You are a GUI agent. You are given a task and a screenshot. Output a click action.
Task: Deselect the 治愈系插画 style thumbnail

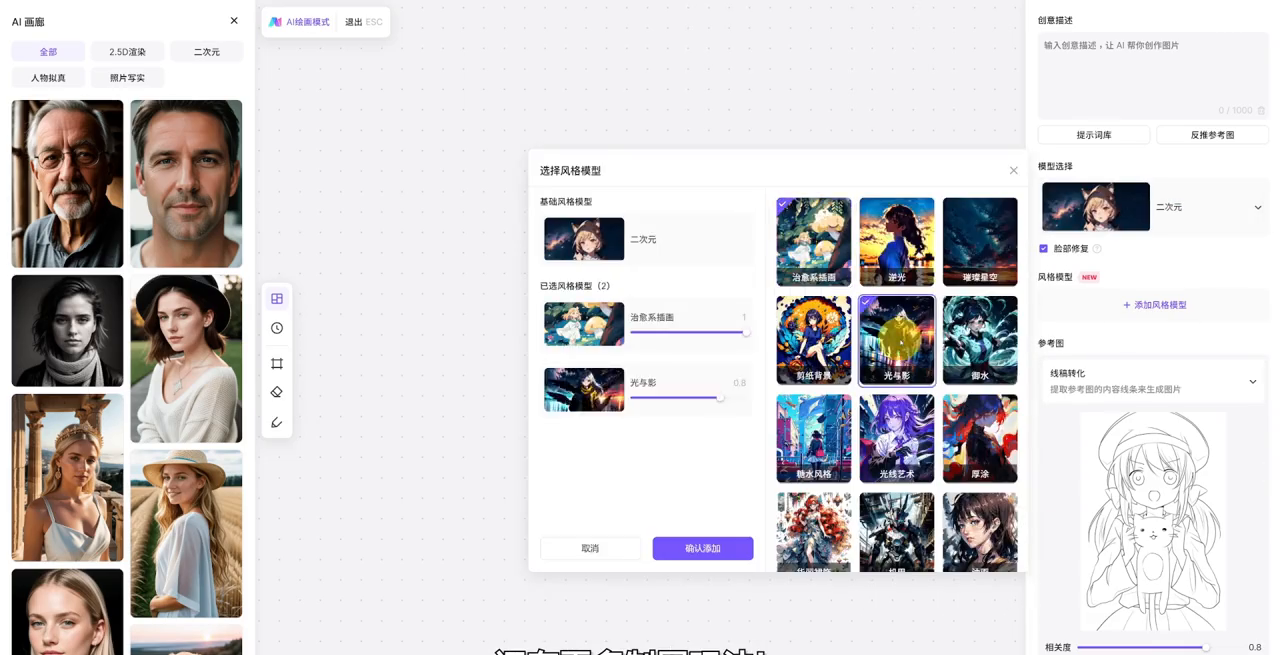point(814,241)
